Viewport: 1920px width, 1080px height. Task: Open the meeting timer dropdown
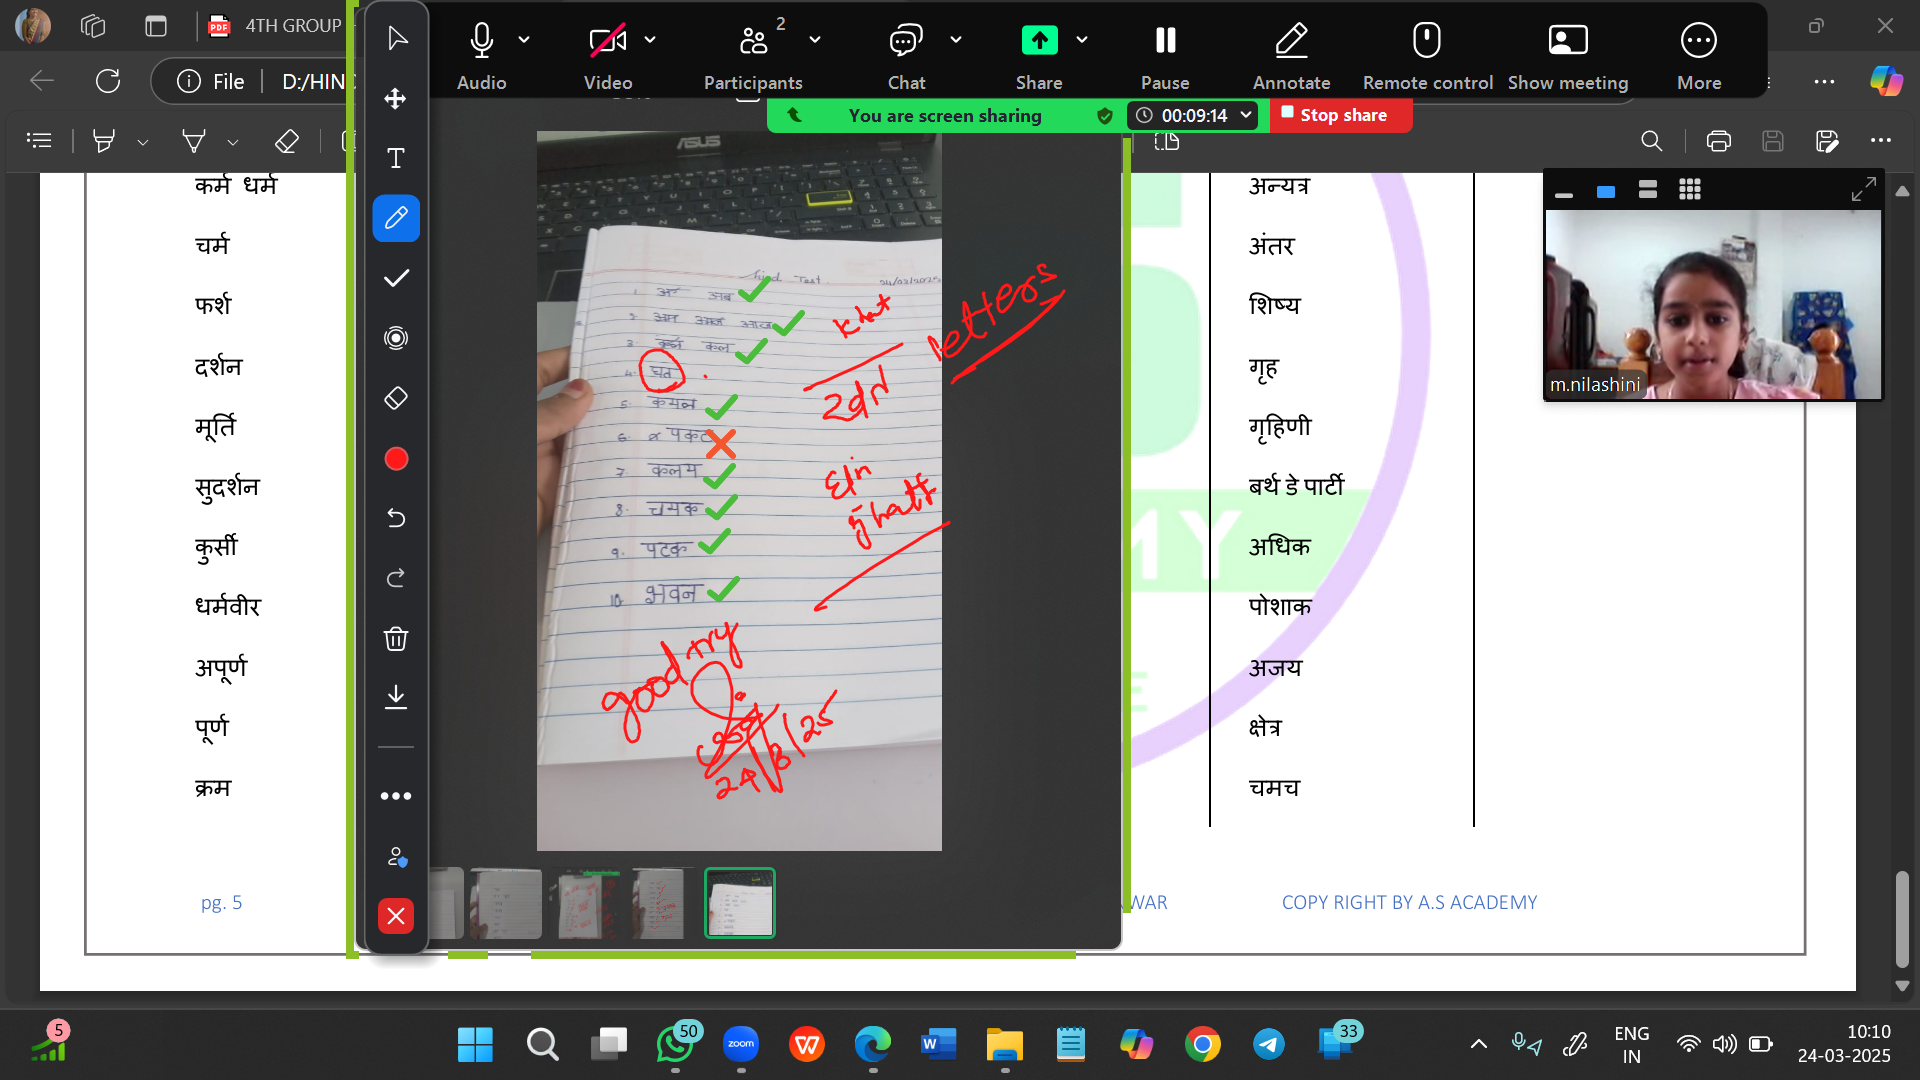click(x=1246, y=115)
